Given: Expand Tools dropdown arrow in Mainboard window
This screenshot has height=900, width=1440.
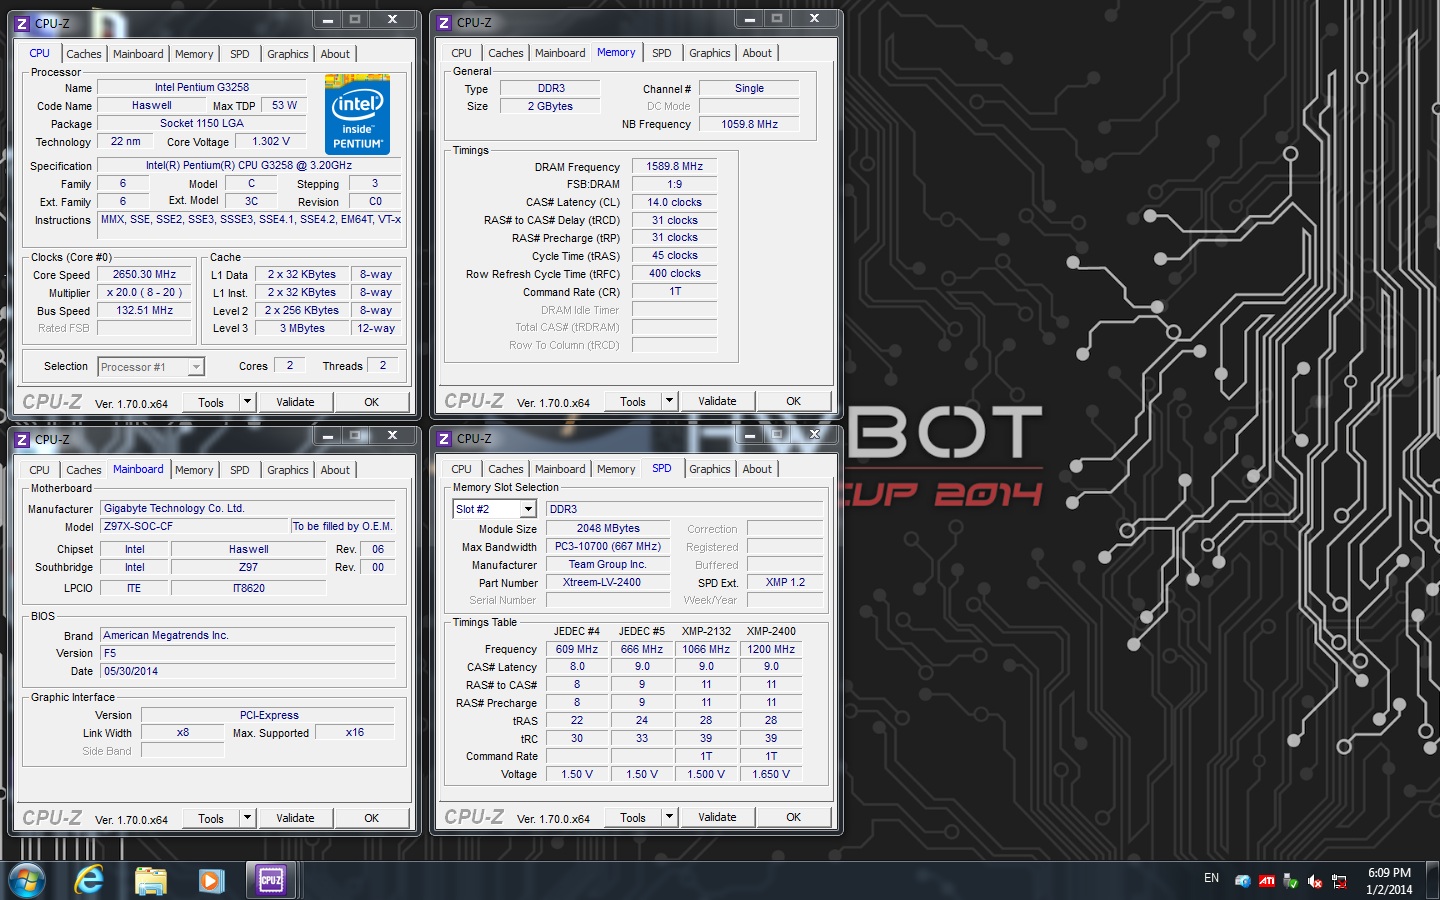Looking at the screenshot, I should tap(247, 818).
